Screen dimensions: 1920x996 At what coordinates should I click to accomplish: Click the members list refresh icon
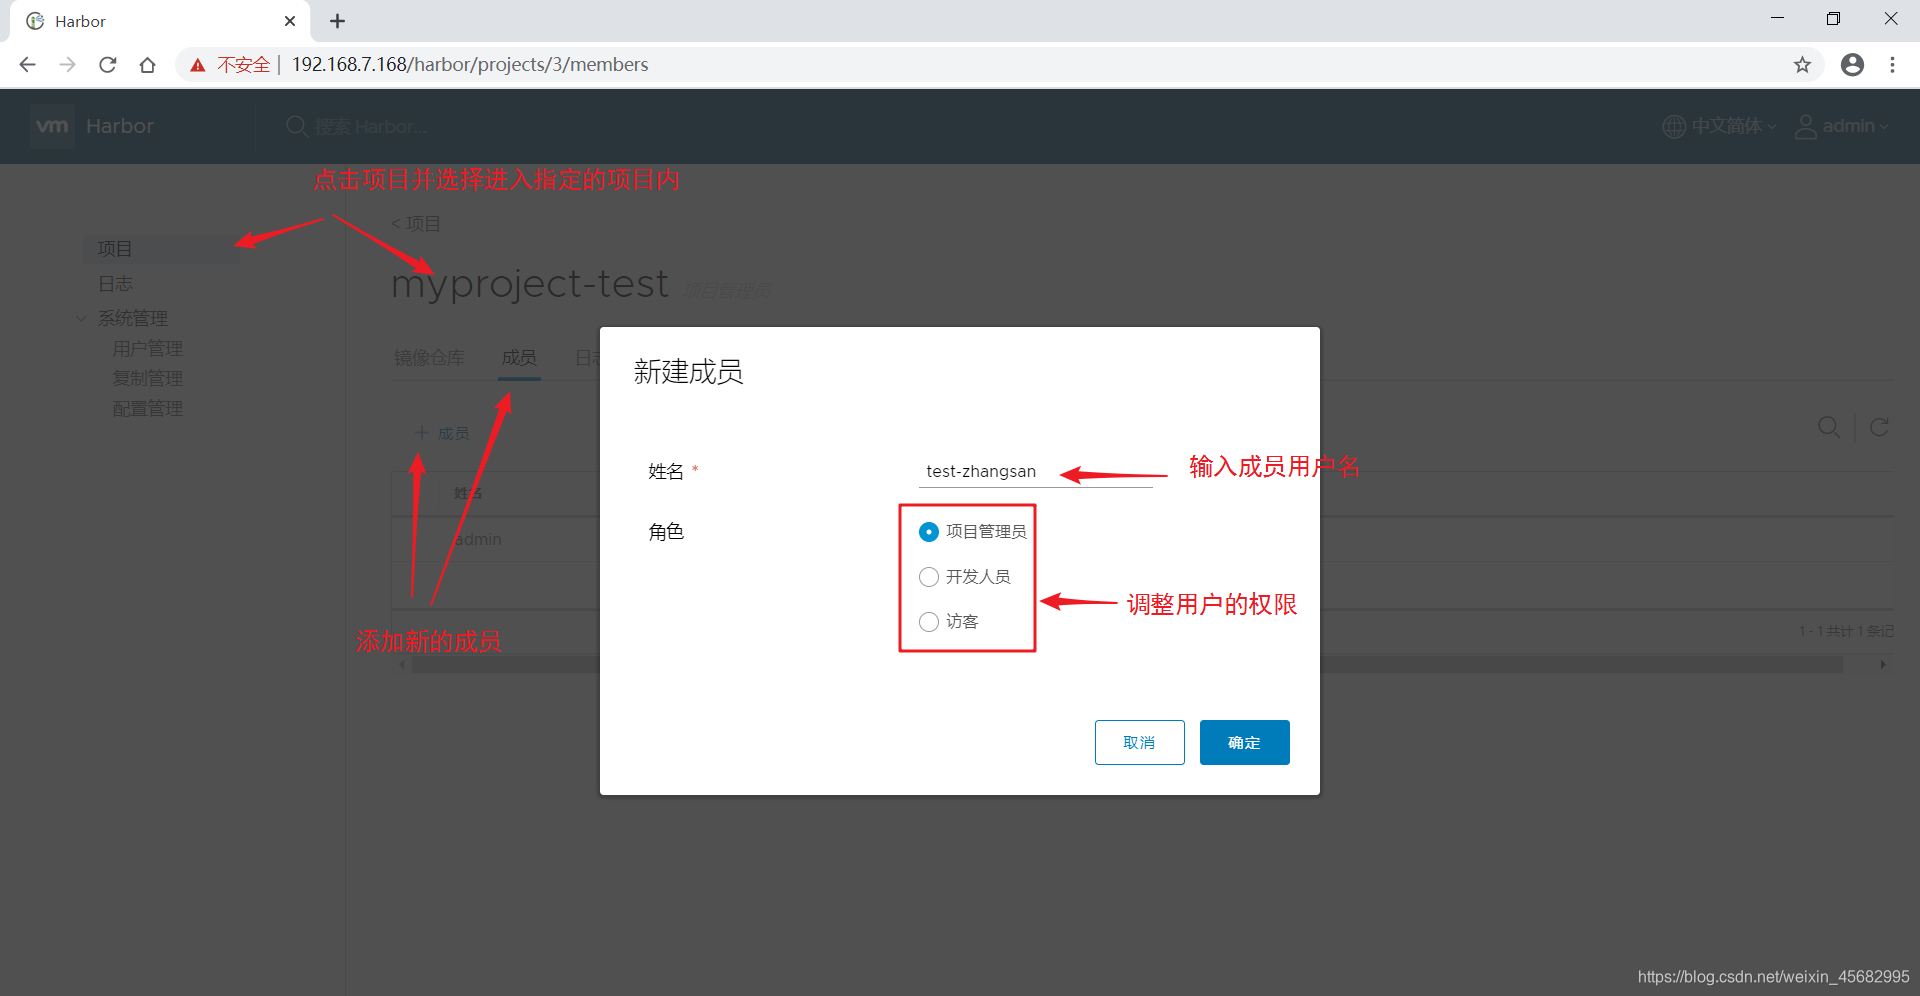click(1879, 427)
